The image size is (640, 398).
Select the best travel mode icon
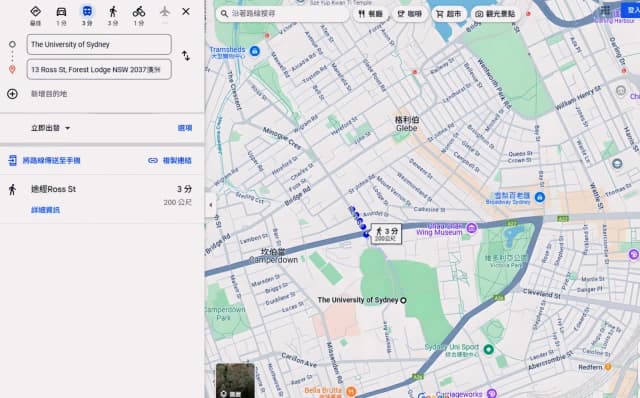pyautogui.click(x=36, y=12)
